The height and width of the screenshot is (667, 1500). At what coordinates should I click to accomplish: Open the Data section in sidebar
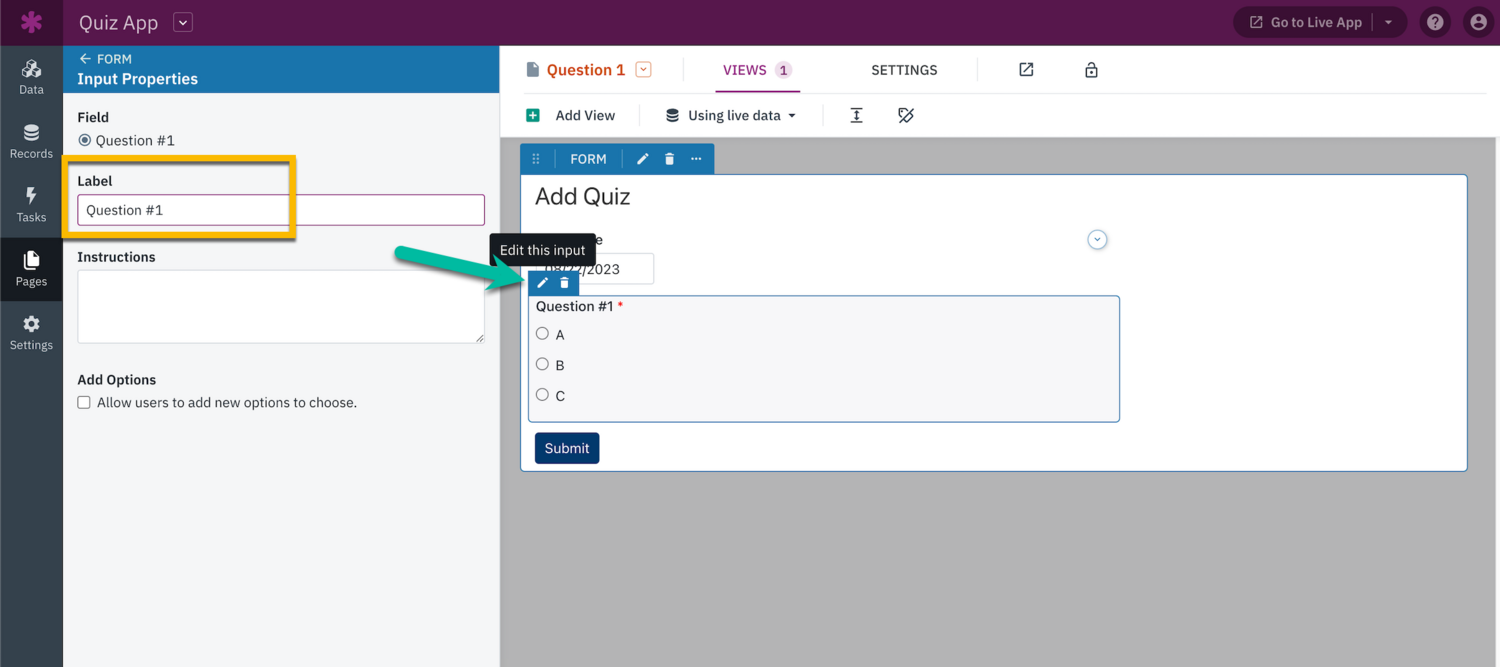(31, 77)
